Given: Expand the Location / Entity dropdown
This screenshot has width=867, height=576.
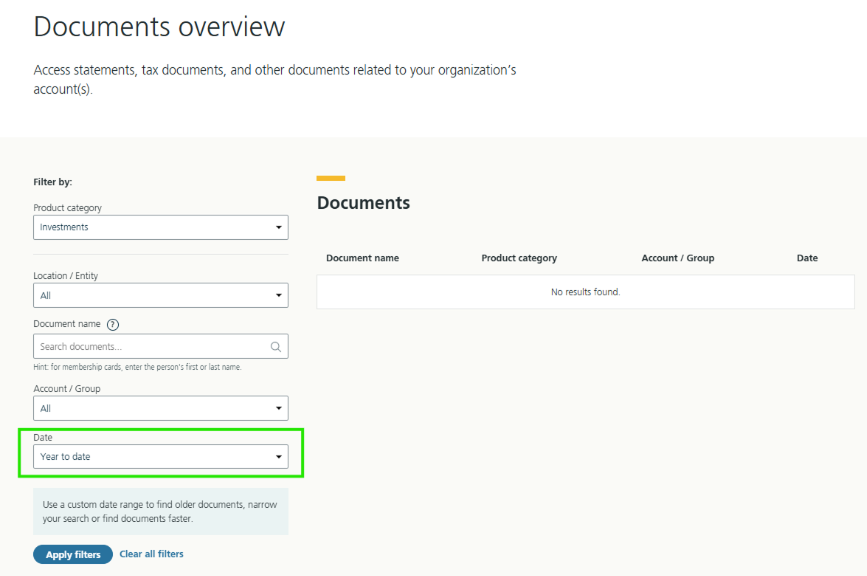Looking at the screenshot, I should click(160, 295).
